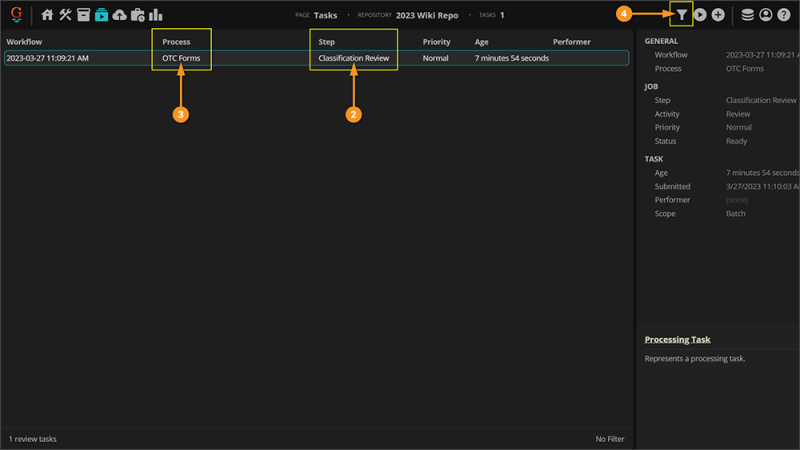800x450 pixels.
Task: Open the Stats bar chart icon
Action: [x=156, y=15]
